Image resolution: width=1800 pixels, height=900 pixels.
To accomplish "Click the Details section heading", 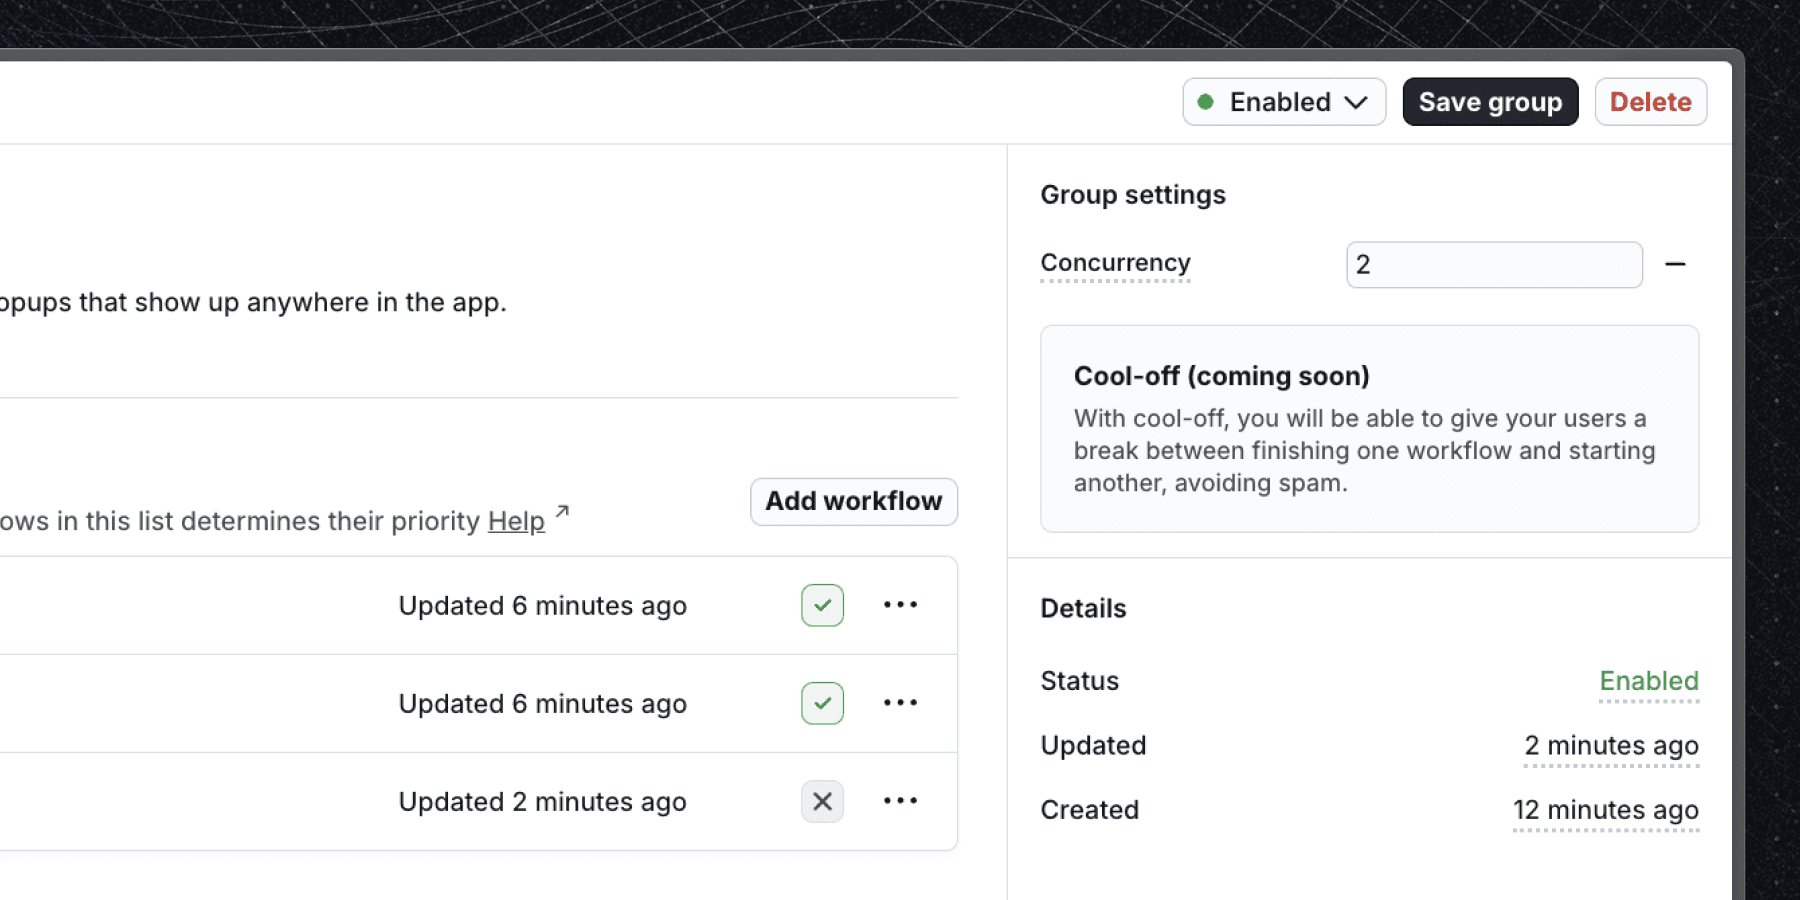I will click(x=1083, y=609).
